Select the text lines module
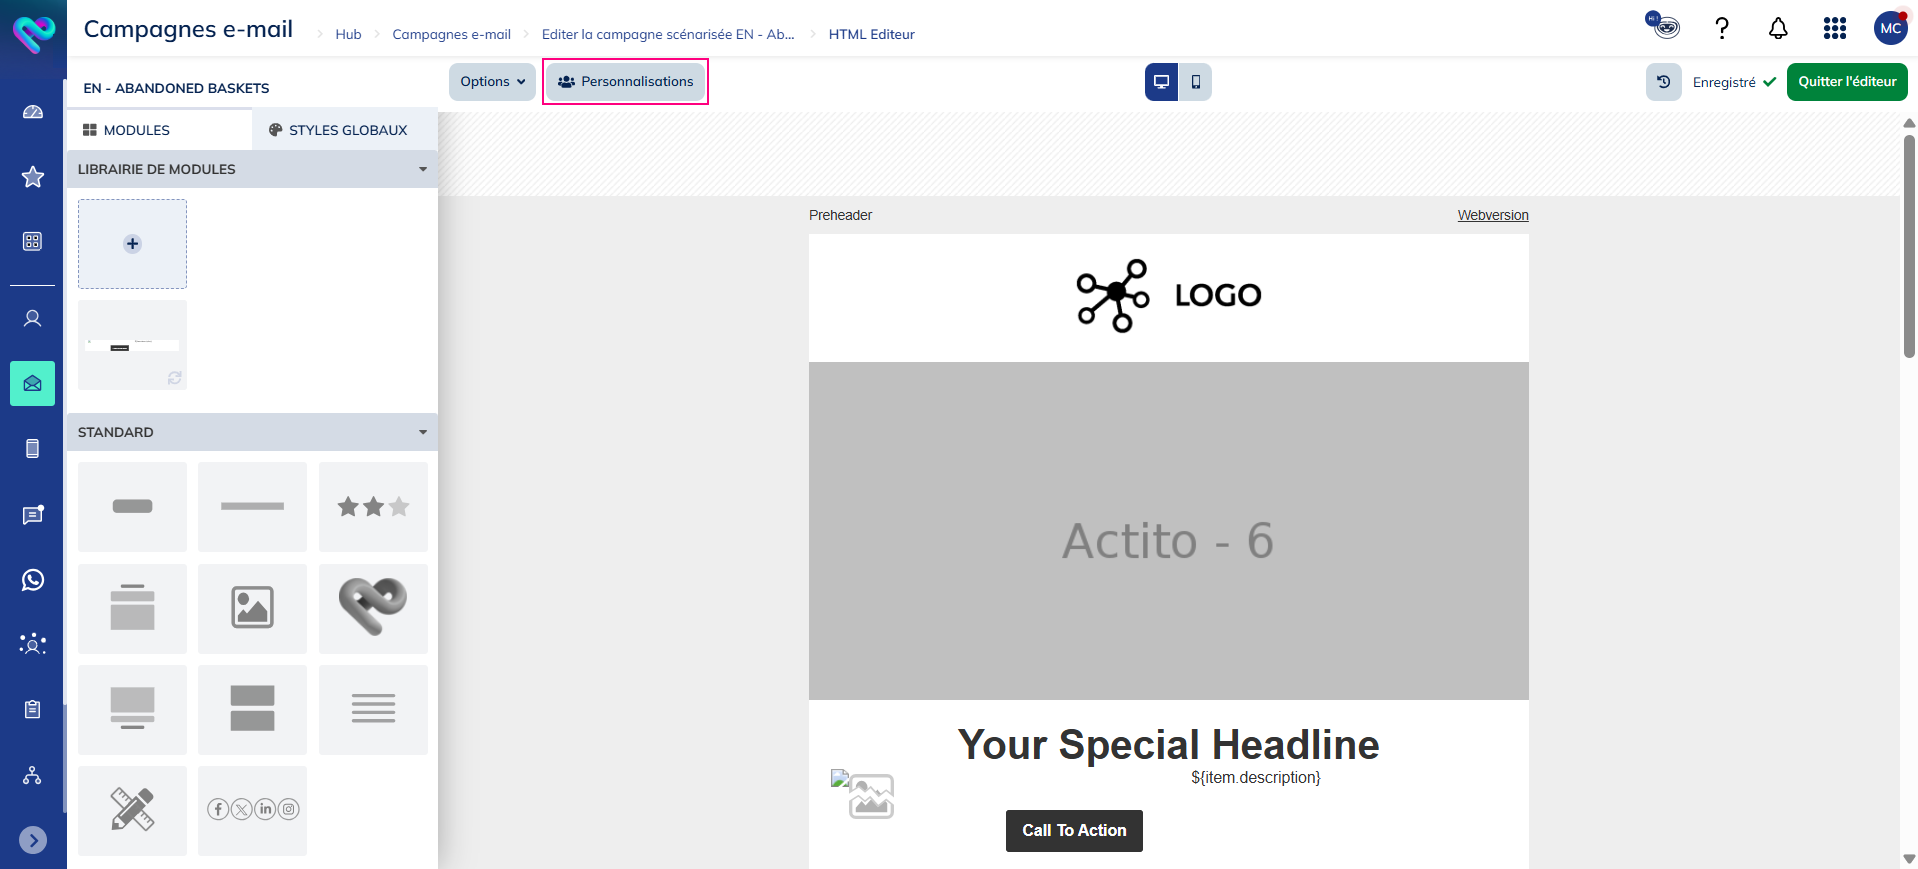The height and width of the screenshot is (869, 1918). pos(373,709)
